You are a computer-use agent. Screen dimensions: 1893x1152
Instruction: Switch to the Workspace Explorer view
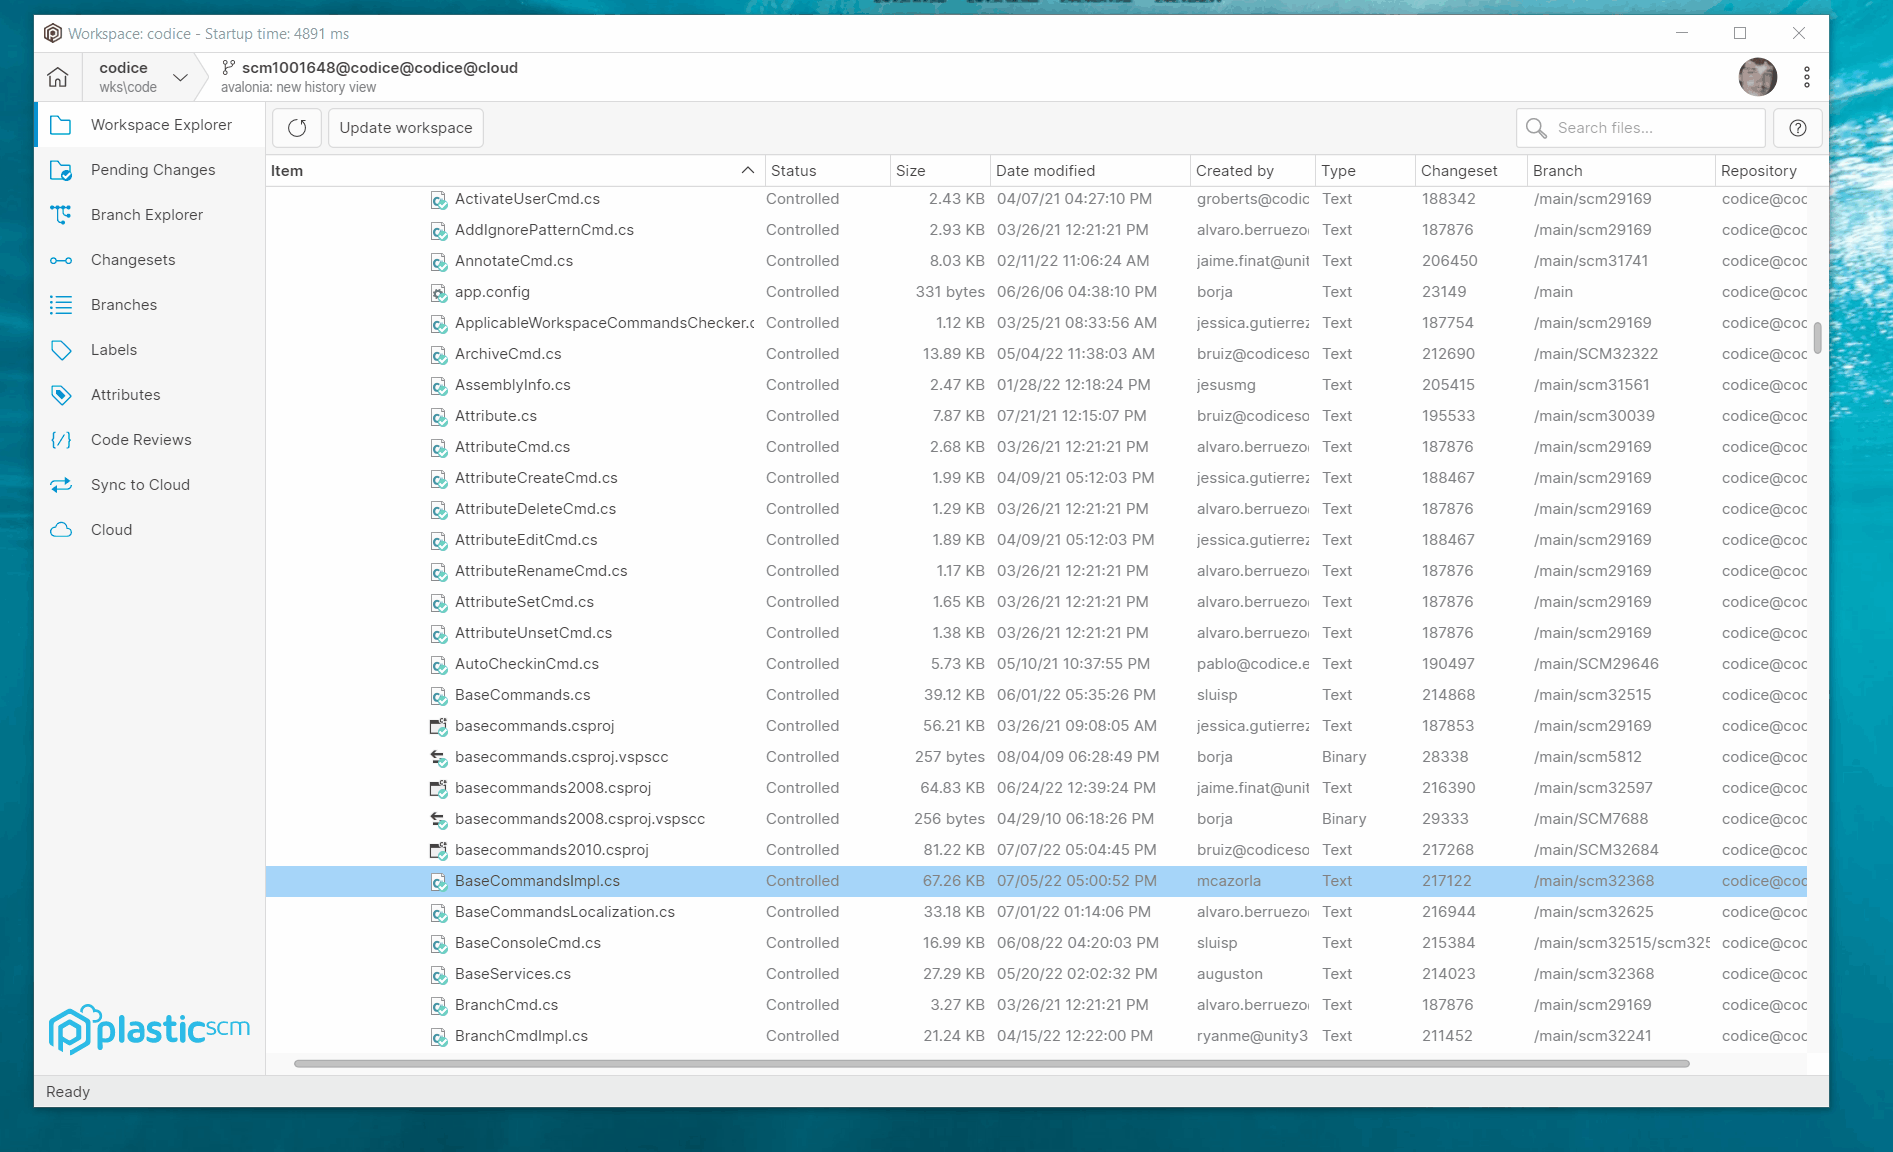click(x=162, y=124)
